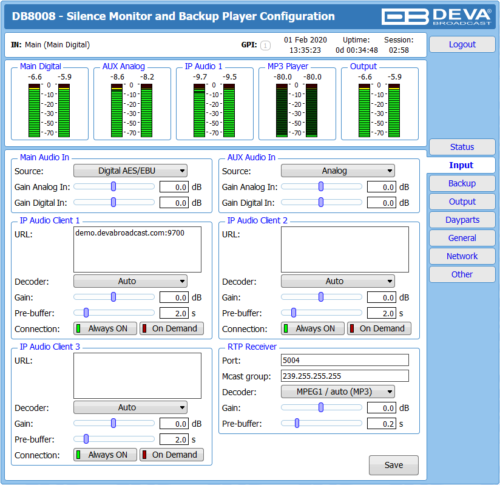Open the Other tab
The image size is (500, 485).
click(462, 274)
